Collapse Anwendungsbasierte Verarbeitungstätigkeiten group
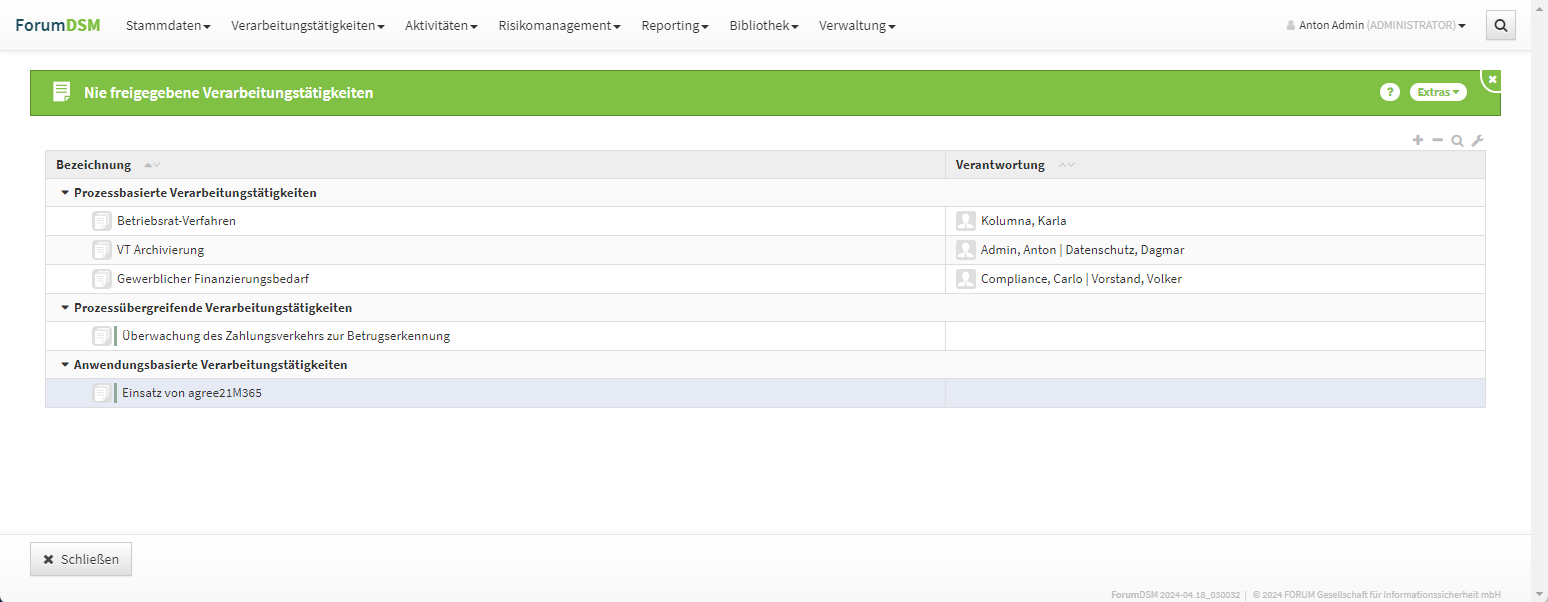 coord(65,365)
